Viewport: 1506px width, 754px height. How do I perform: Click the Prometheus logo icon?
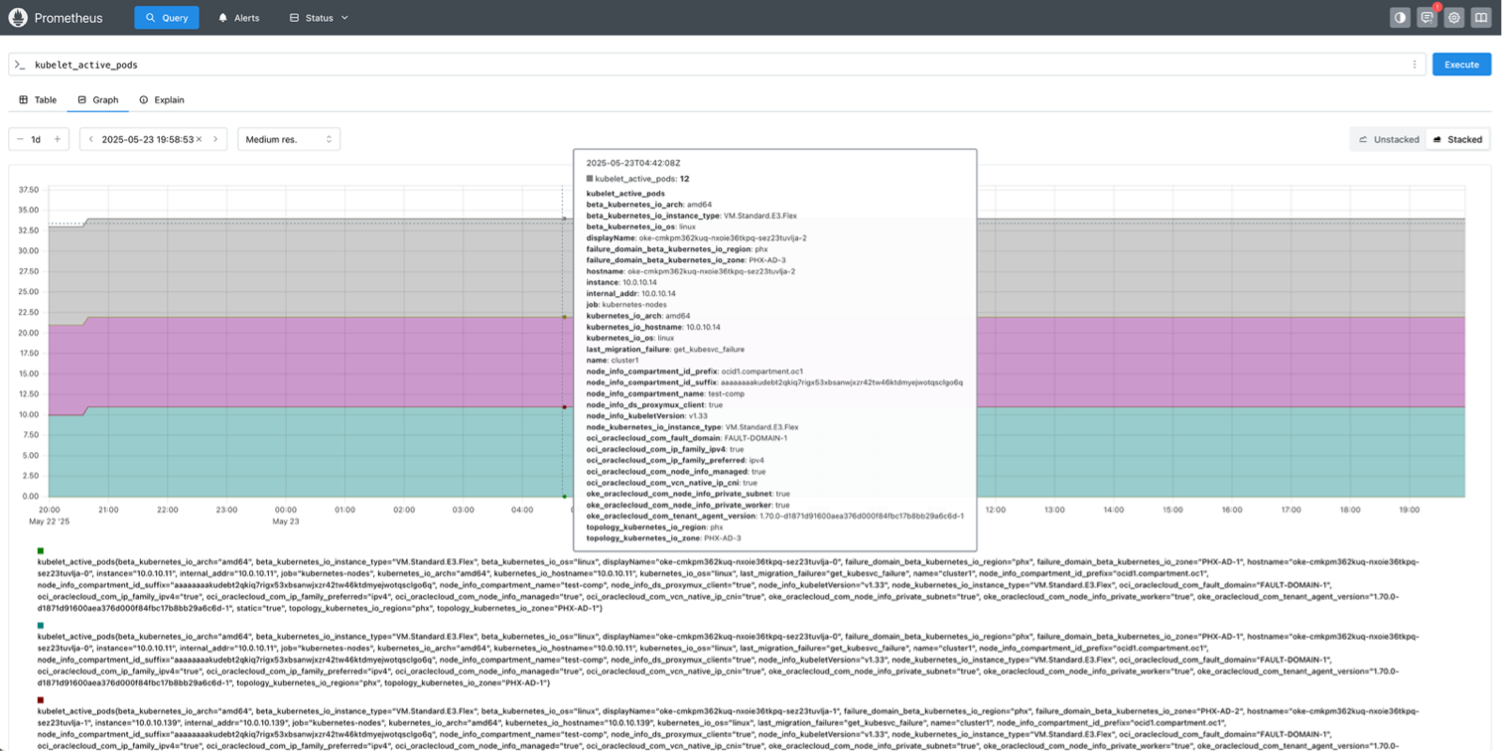pyautogui.click(x=18, y=17)
